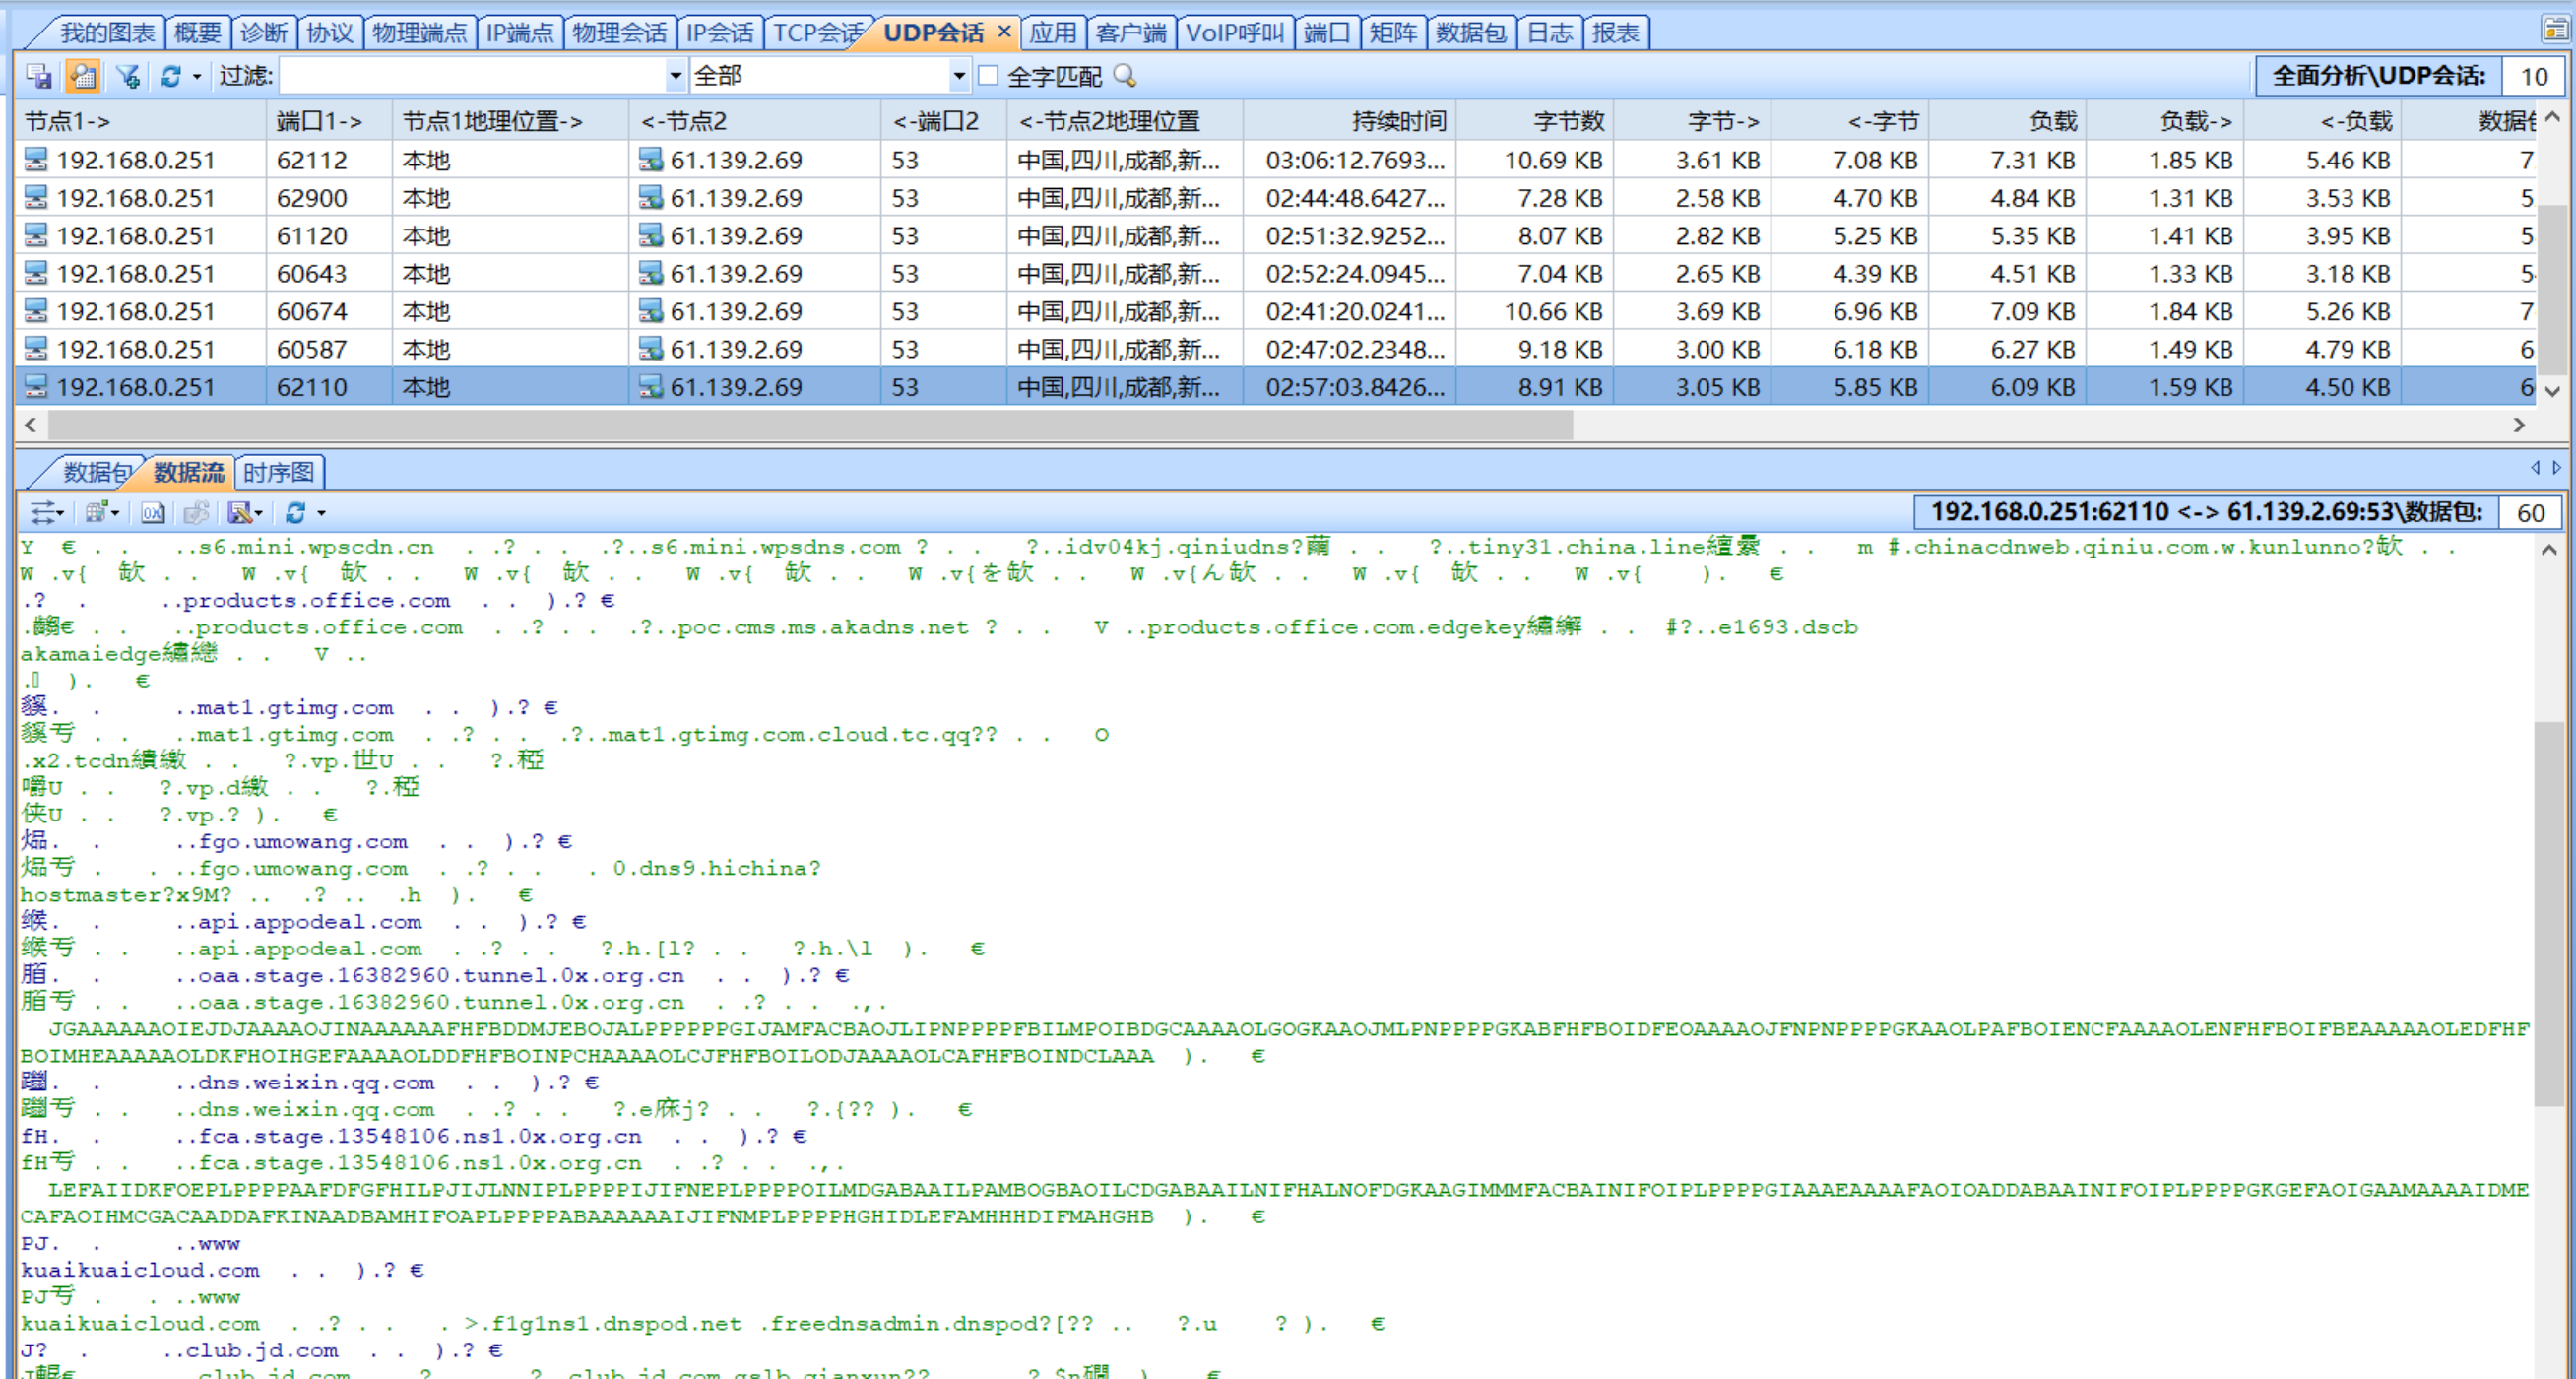The image size is (2576, 1379).
Task: Expand the 过滤 filter text combo box arrow
Action: [675, 76]
